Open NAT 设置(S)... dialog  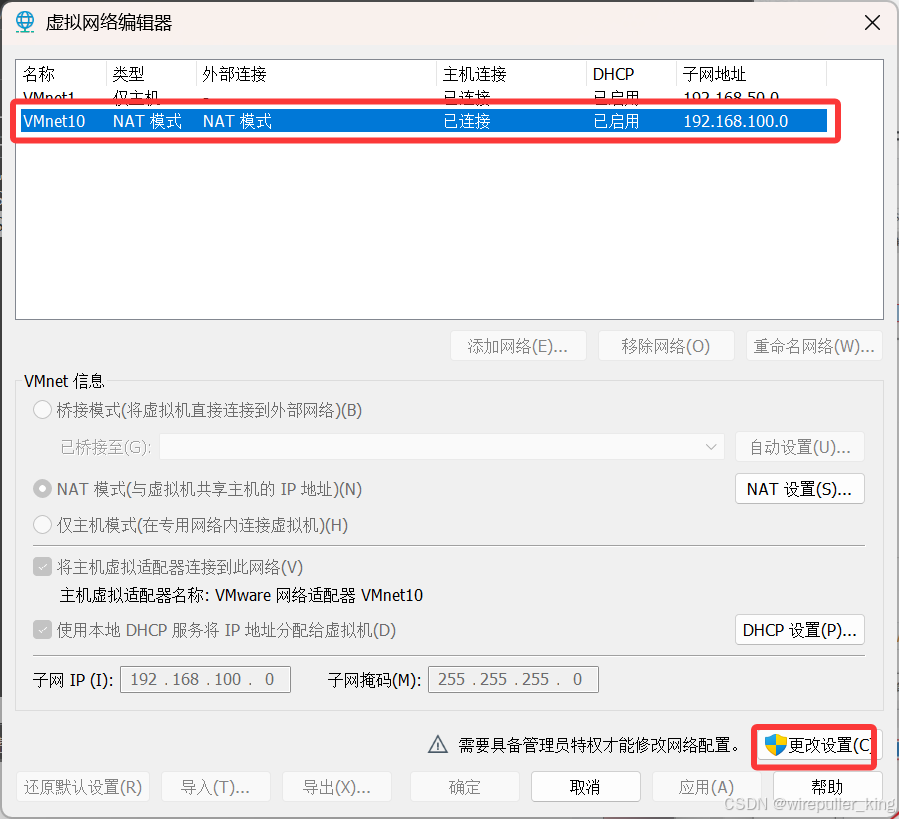coord(800,489)
